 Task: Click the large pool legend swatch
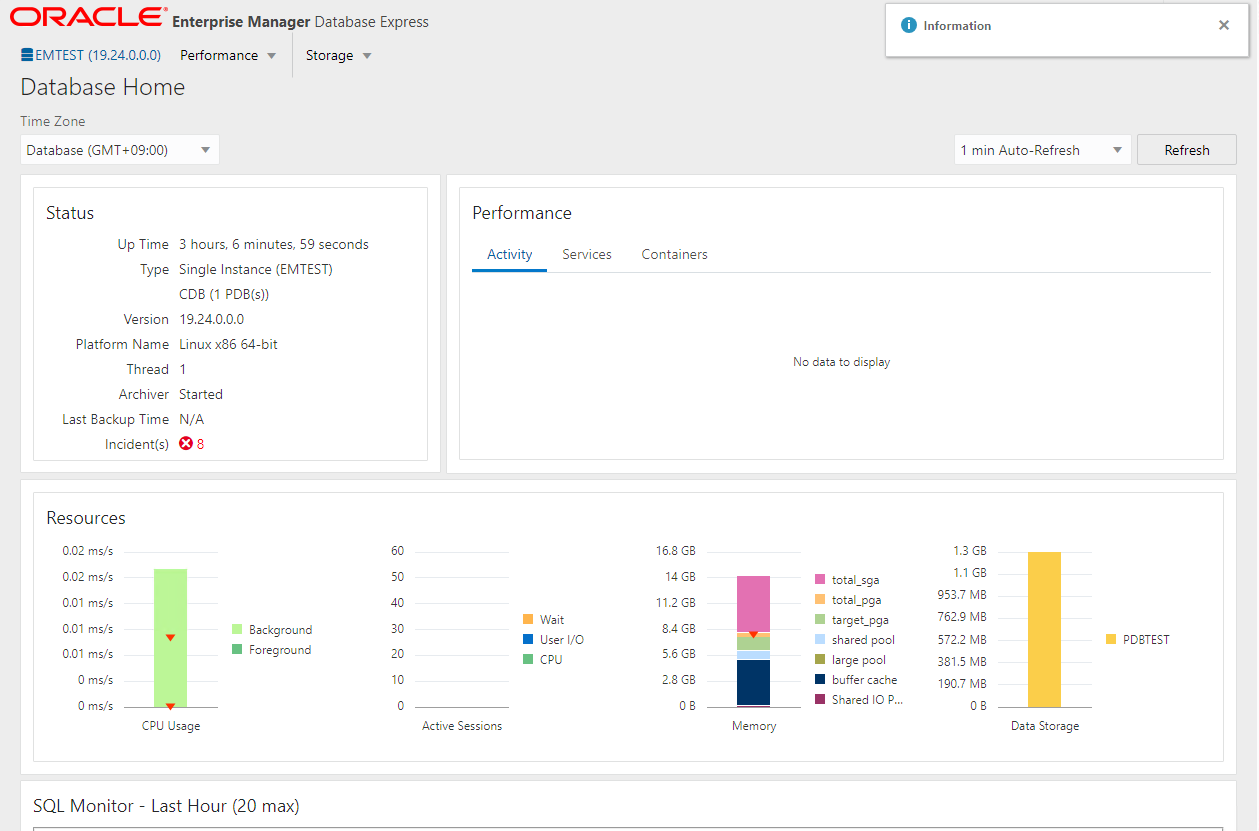tap(820, 660)
